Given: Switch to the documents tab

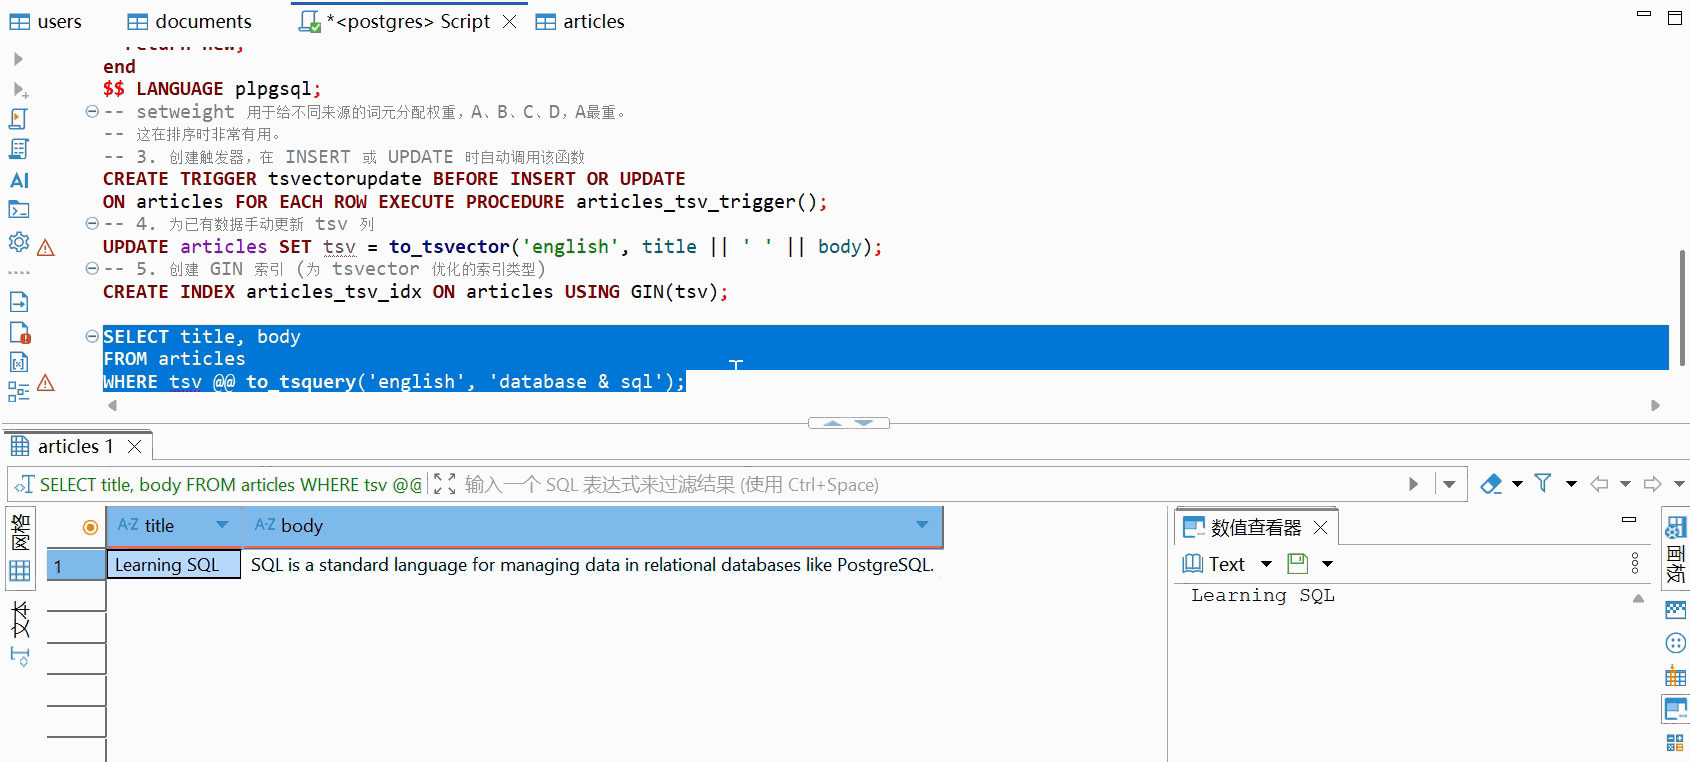Looking at the screenshot, I should 190,21.
